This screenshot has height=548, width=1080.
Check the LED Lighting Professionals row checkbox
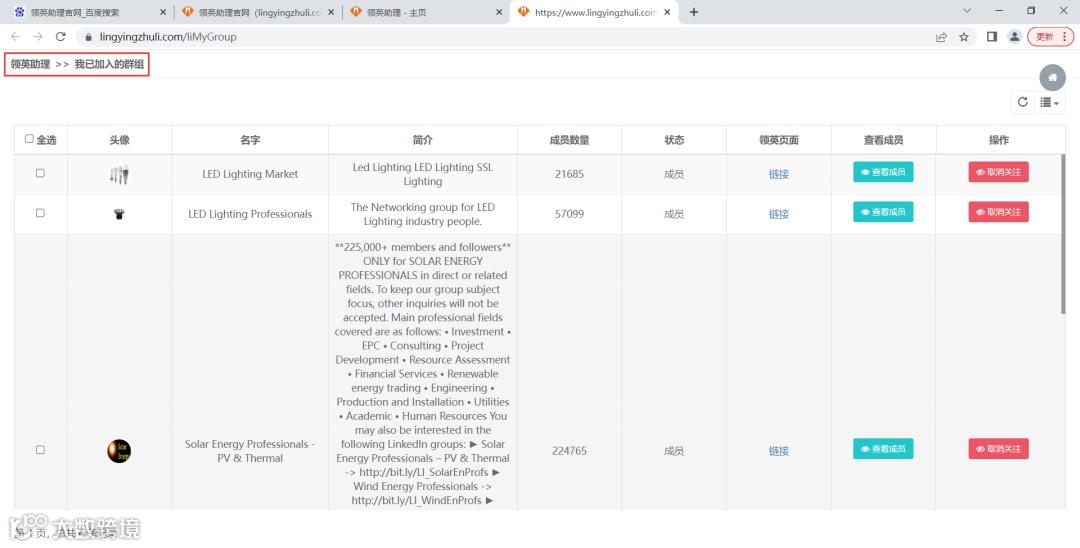40,213
